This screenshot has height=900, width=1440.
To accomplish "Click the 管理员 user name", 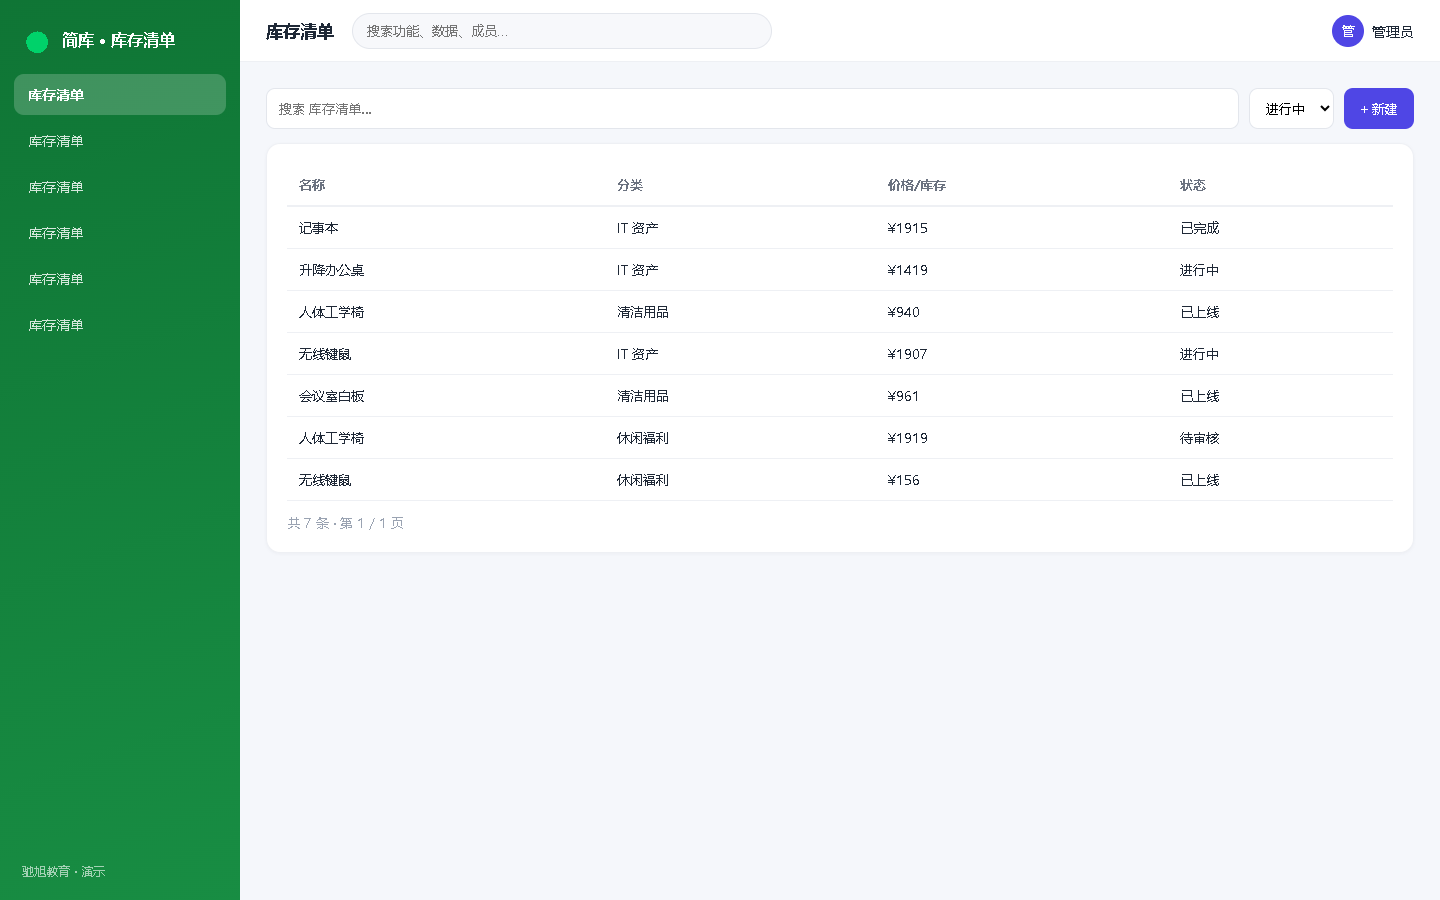I will point(1392,32).
